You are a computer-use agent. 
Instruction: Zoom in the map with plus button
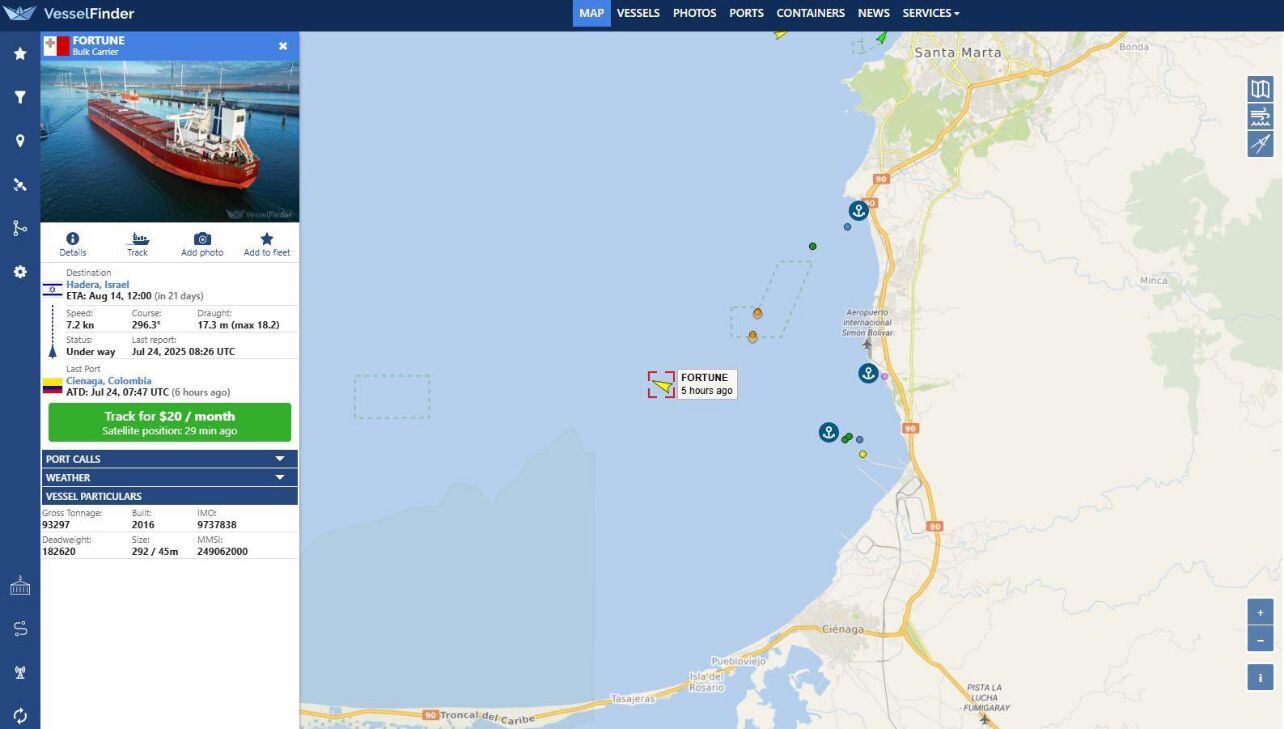click(x=1259, y=612)
